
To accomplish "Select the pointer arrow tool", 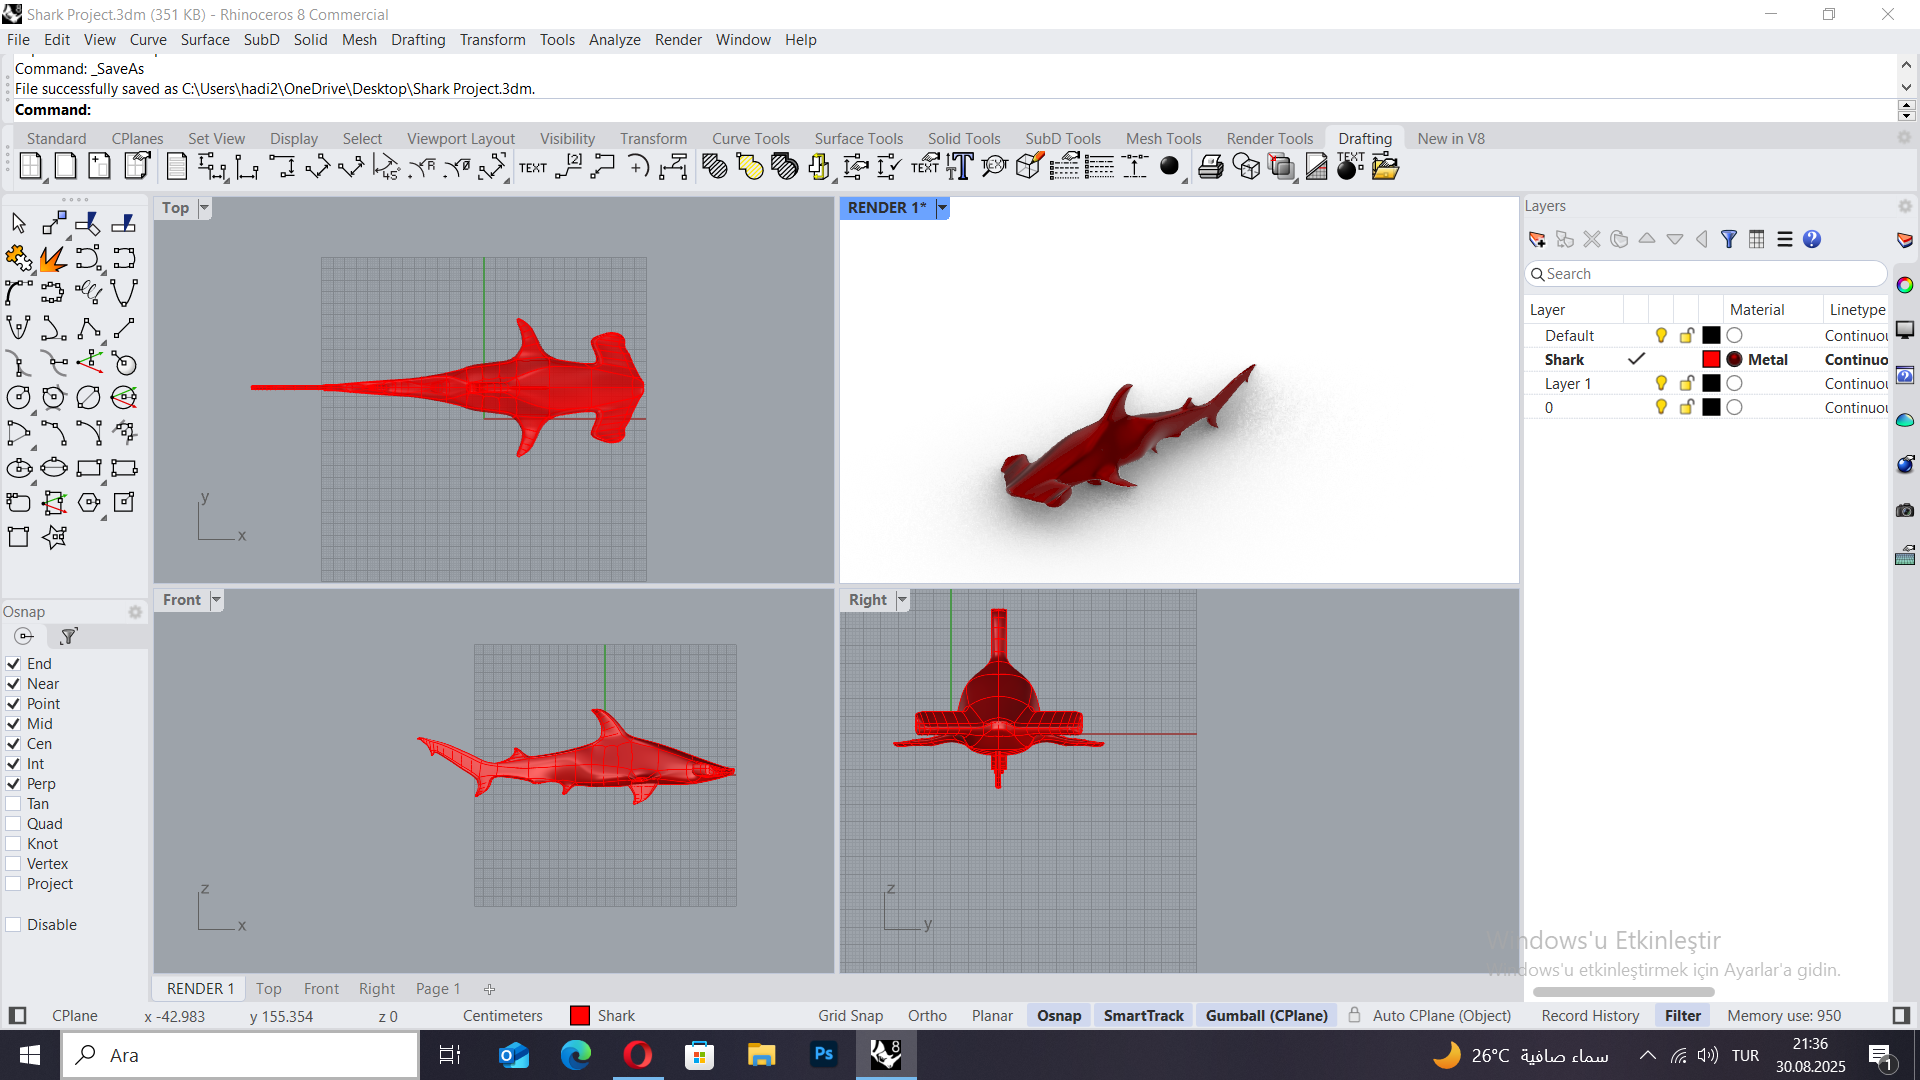I will pyautogui.click(x=19, y=223).
